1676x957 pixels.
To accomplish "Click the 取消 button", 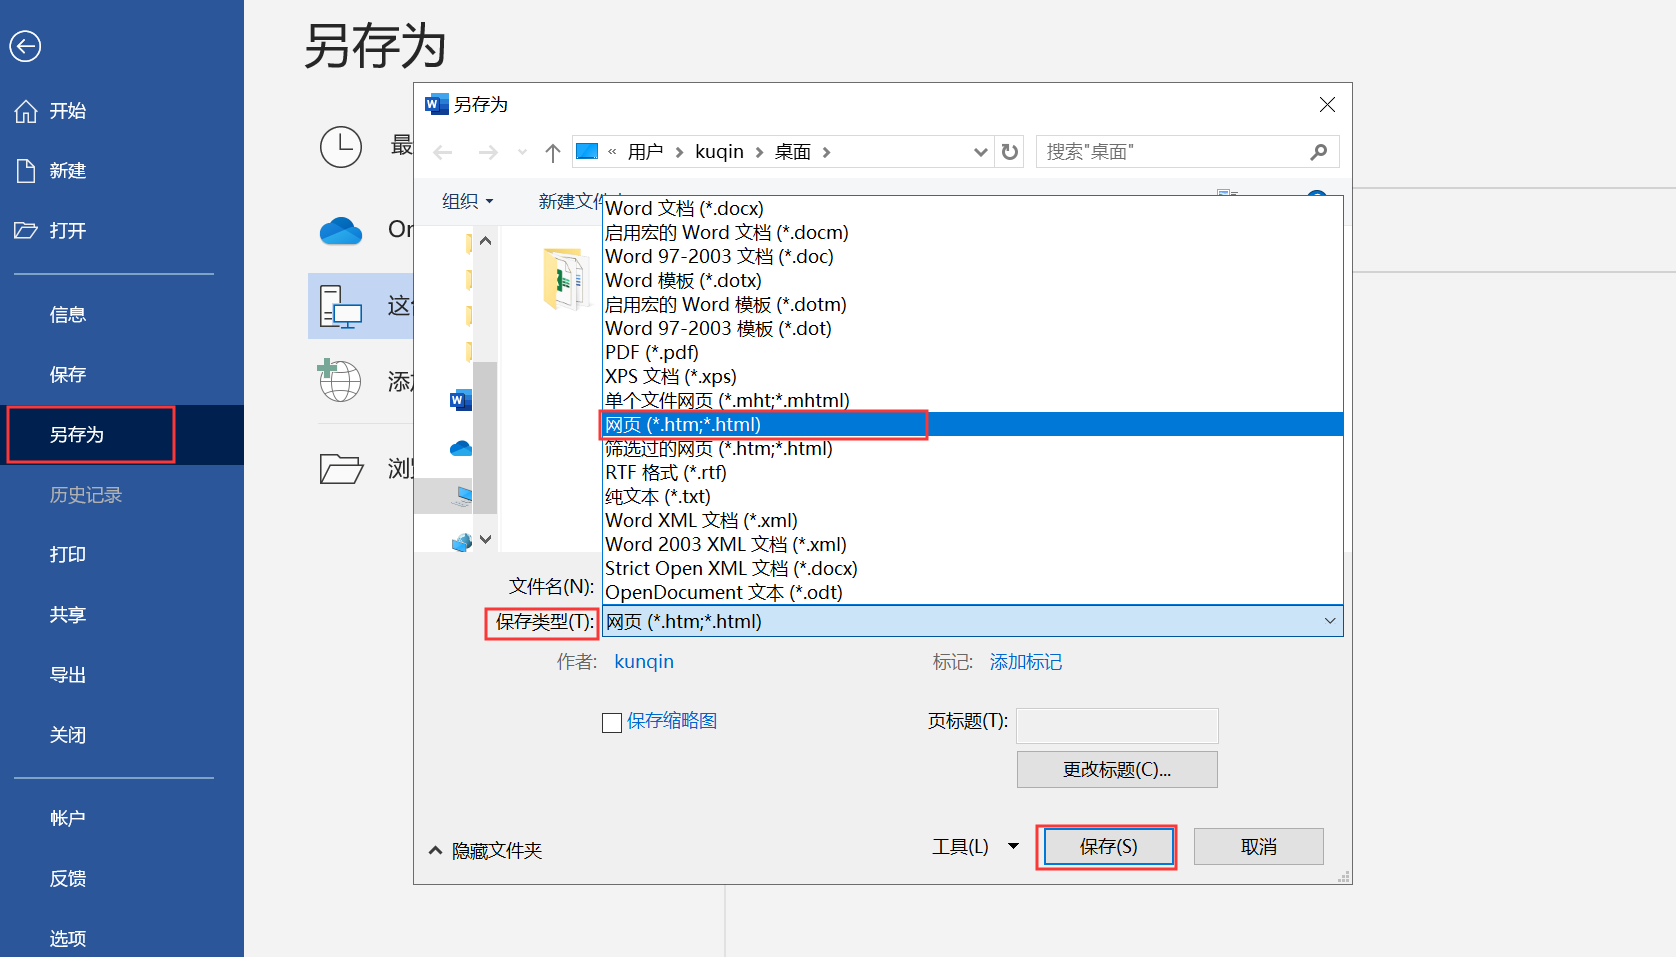I will 1259,847.
